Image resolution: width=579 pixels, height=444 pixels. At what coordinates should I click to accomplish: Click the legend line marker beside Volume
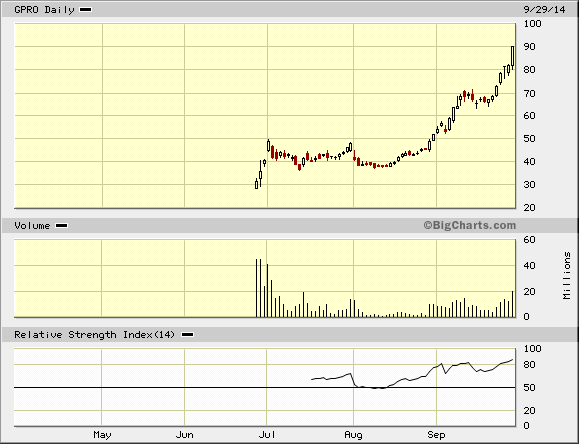[61, 225]
